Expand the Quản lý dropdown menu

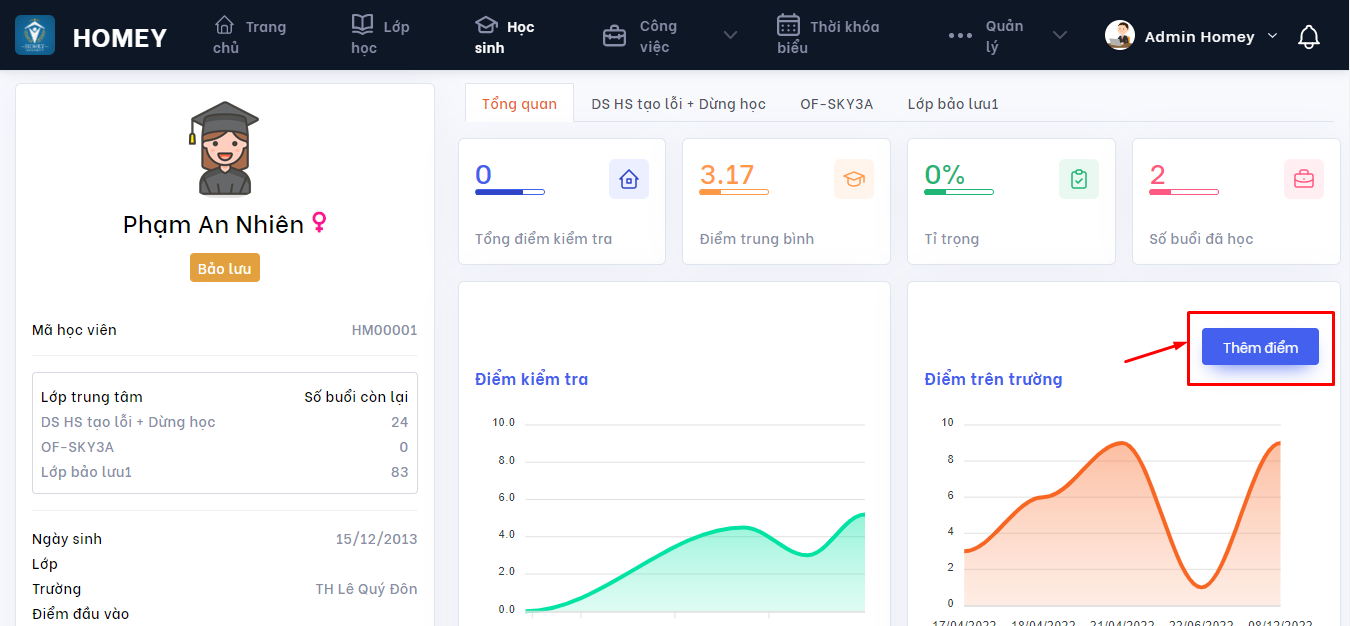[x=1059, y=36]
